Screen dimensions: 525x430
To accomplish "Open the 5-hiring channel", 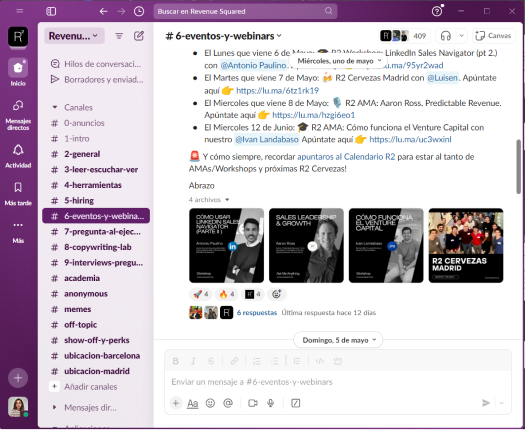I will click(x=96, y=201).
